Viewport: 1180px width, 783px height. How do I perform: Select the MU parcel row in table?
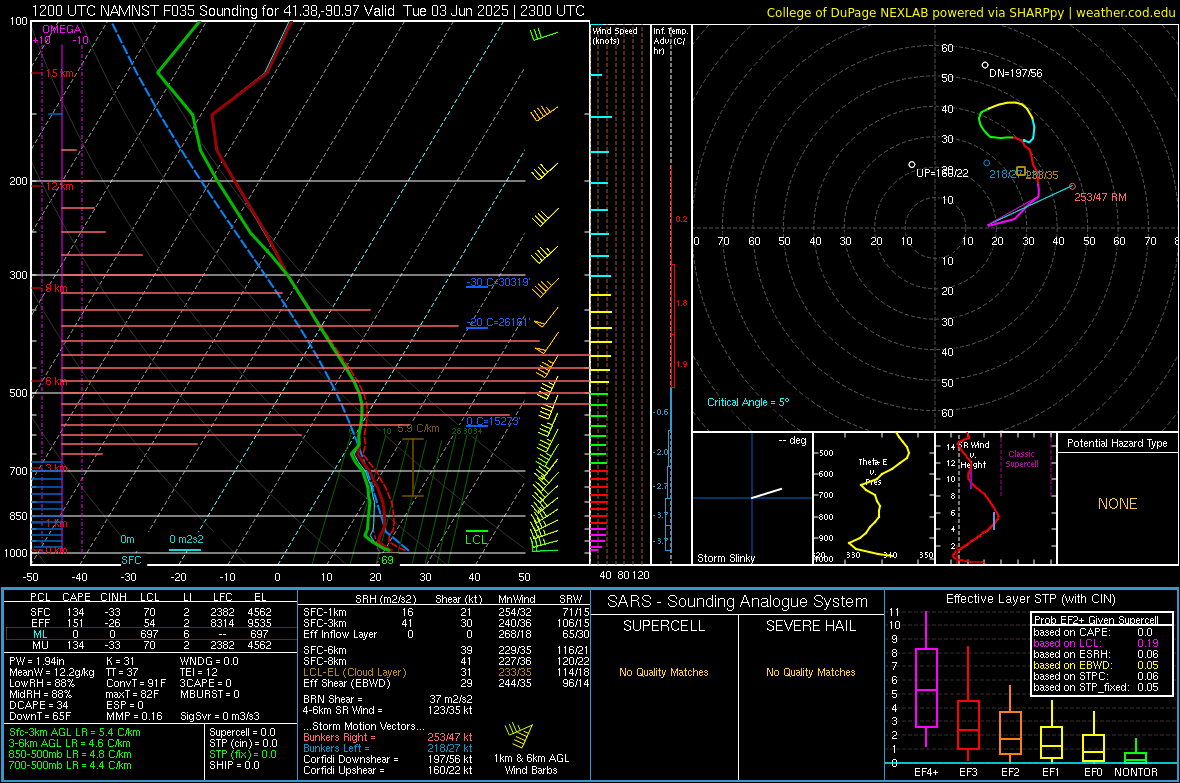150,645
